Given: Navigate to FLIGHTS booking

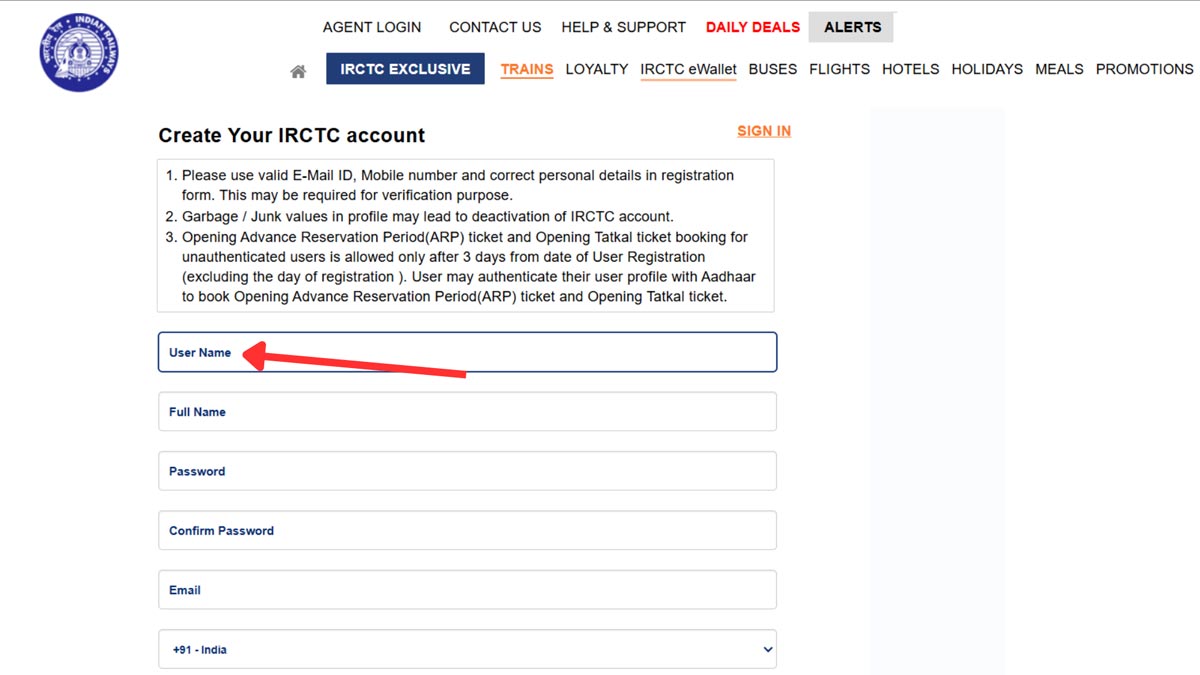Looking at the screenshot, I should tap(839, 69).
